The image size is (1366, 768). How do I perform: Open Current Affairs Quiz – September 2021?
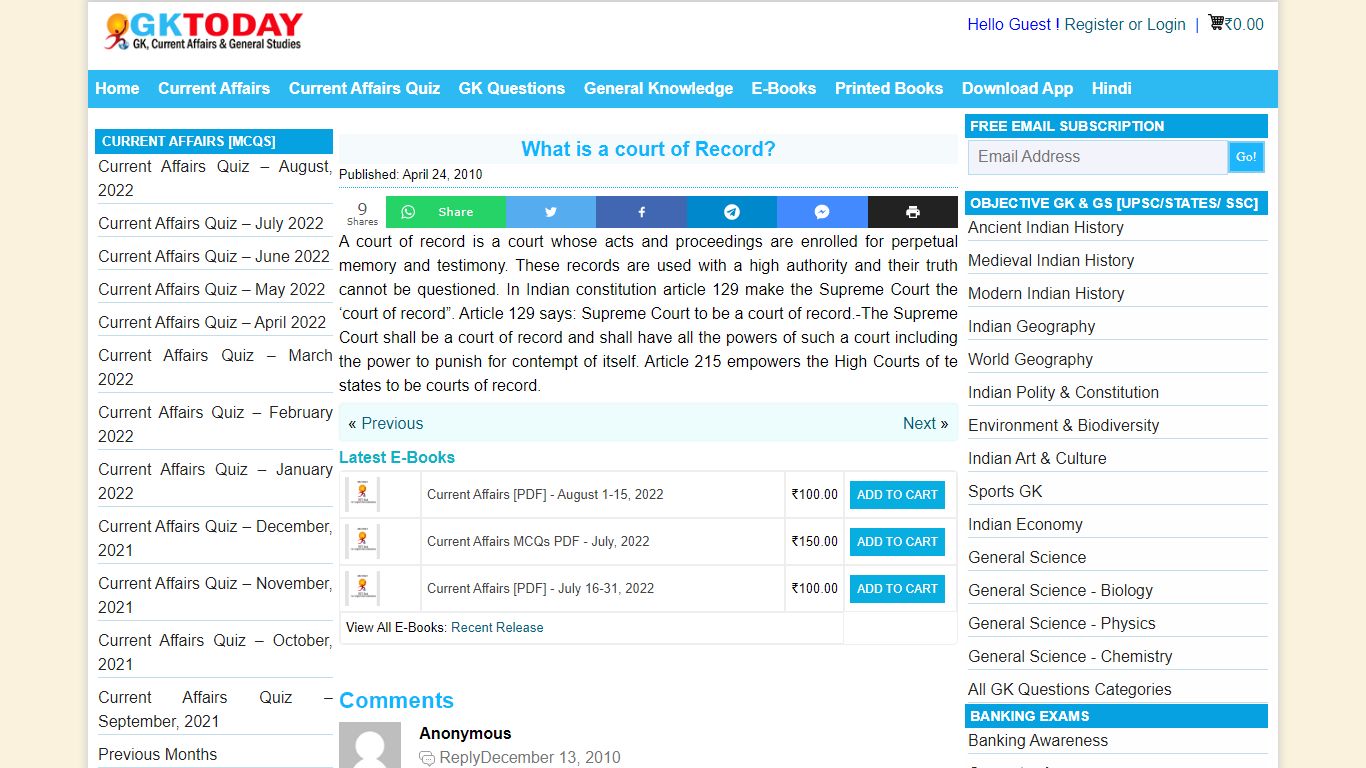(x=215, y=709)
